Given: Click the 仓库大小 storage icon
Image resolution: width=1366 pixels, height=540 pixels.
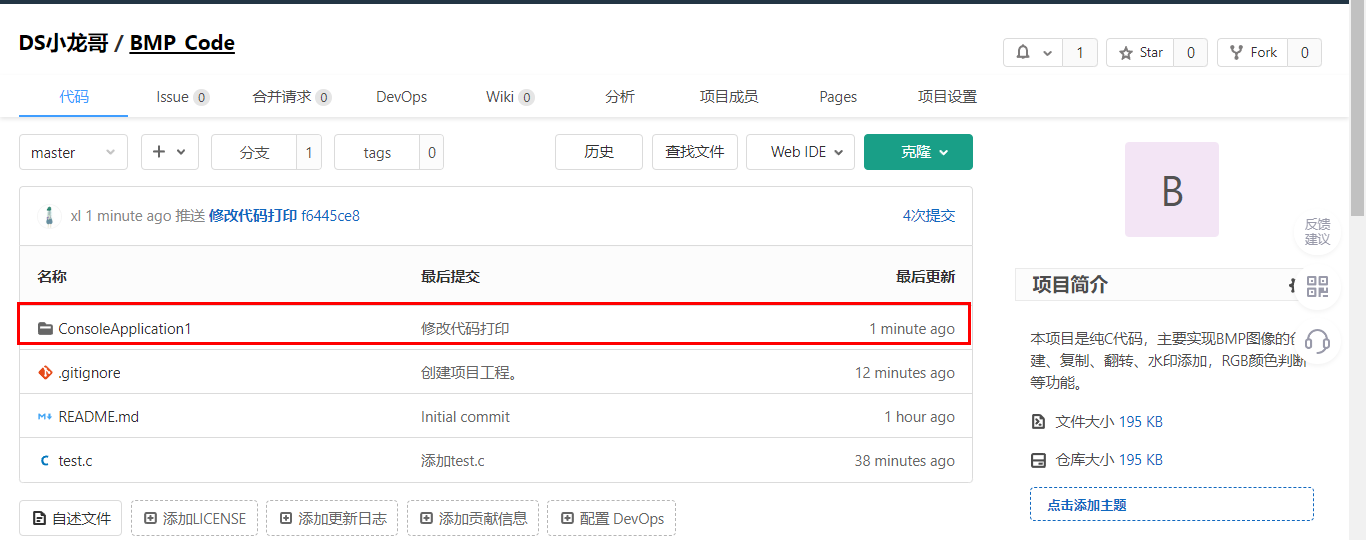Looking at the screenshot, I should (x=1038, y=460).
